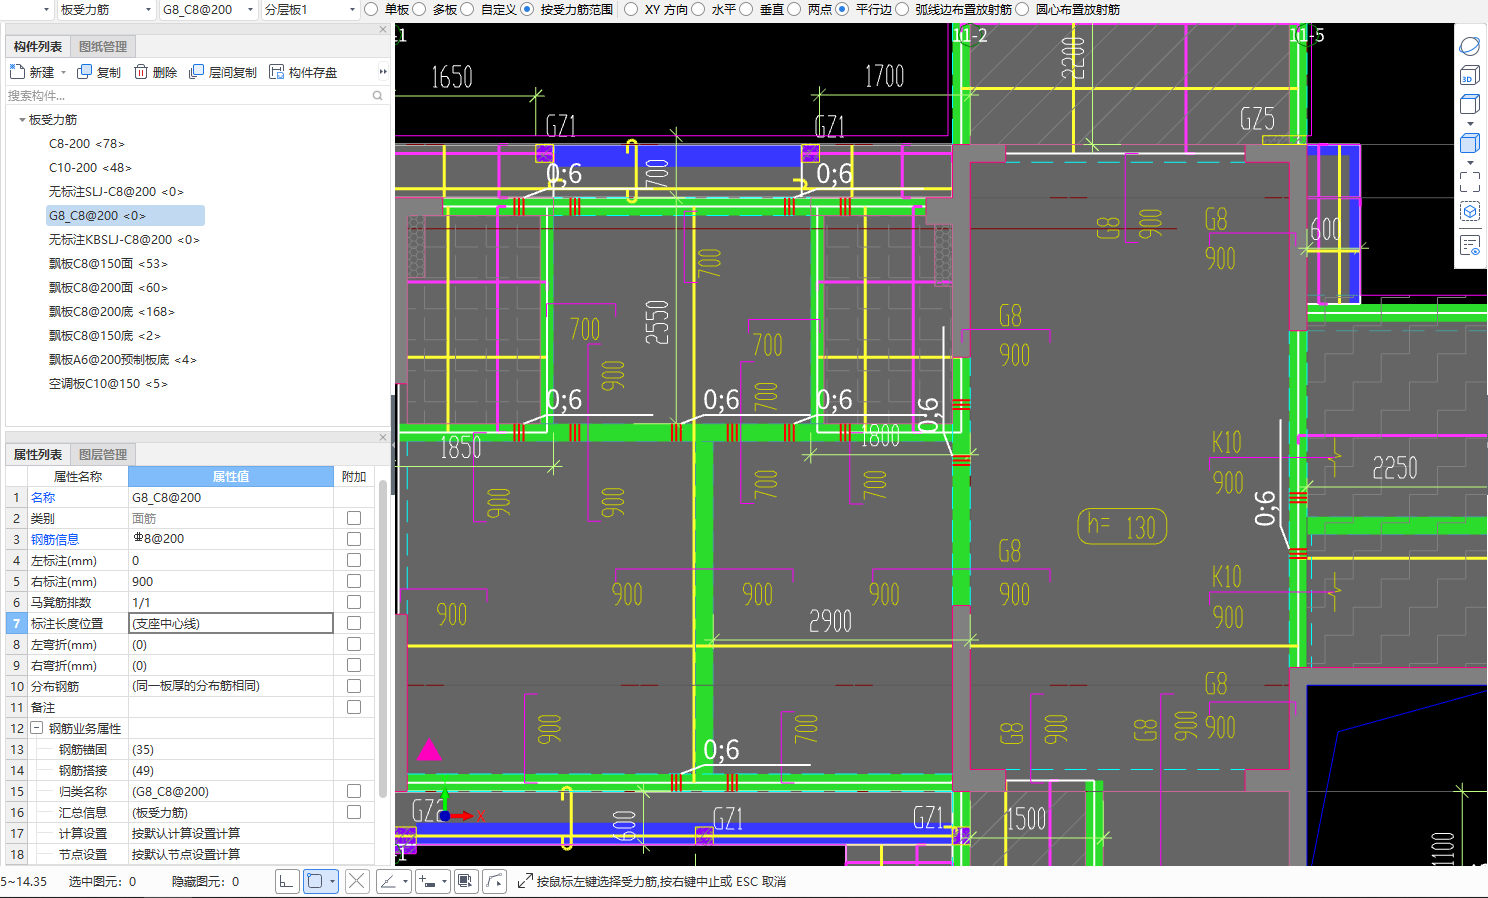Image resolution: width=1488 pixels, height=898 pixels.
Task: Close the component list panel
Action: [383, 30]
